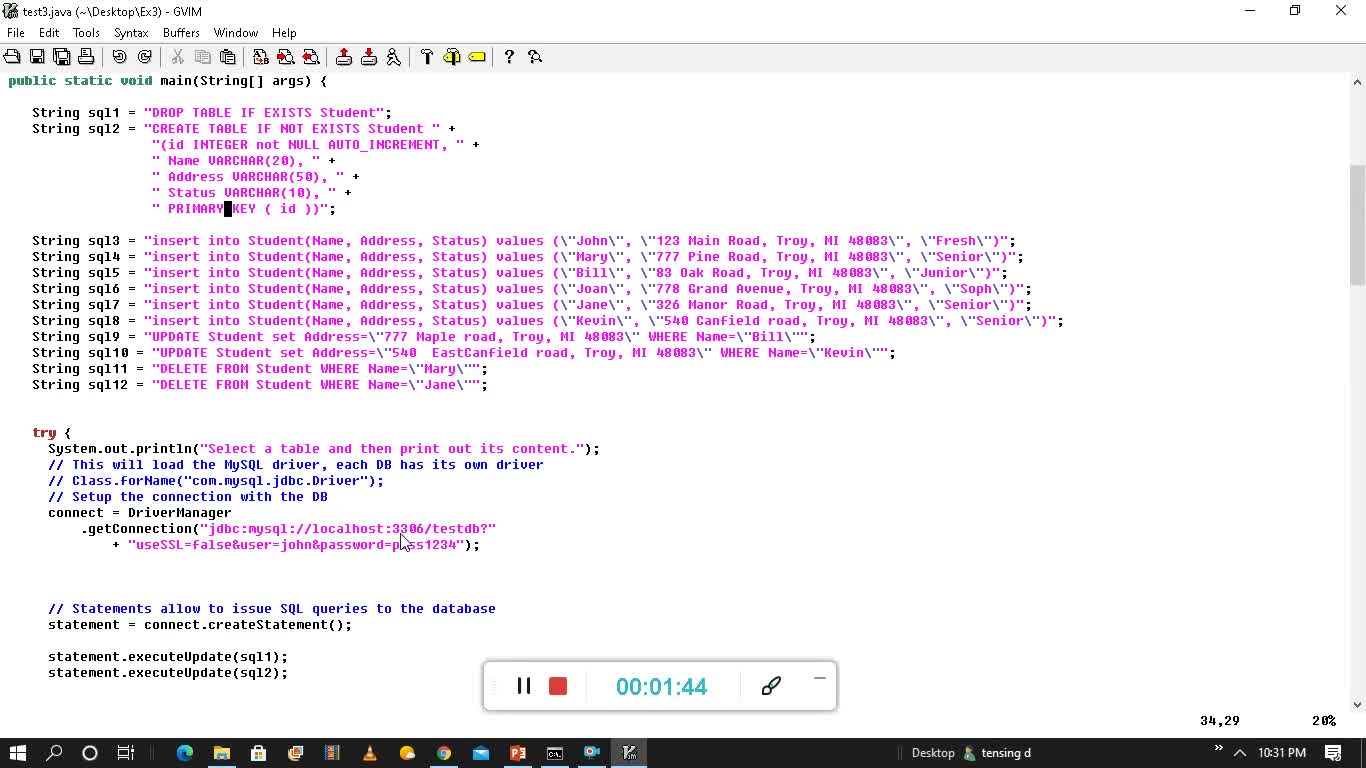Screen dimensions: 1366x768
Task: Print the buffer using printer icon
Action: pos(86,57)
